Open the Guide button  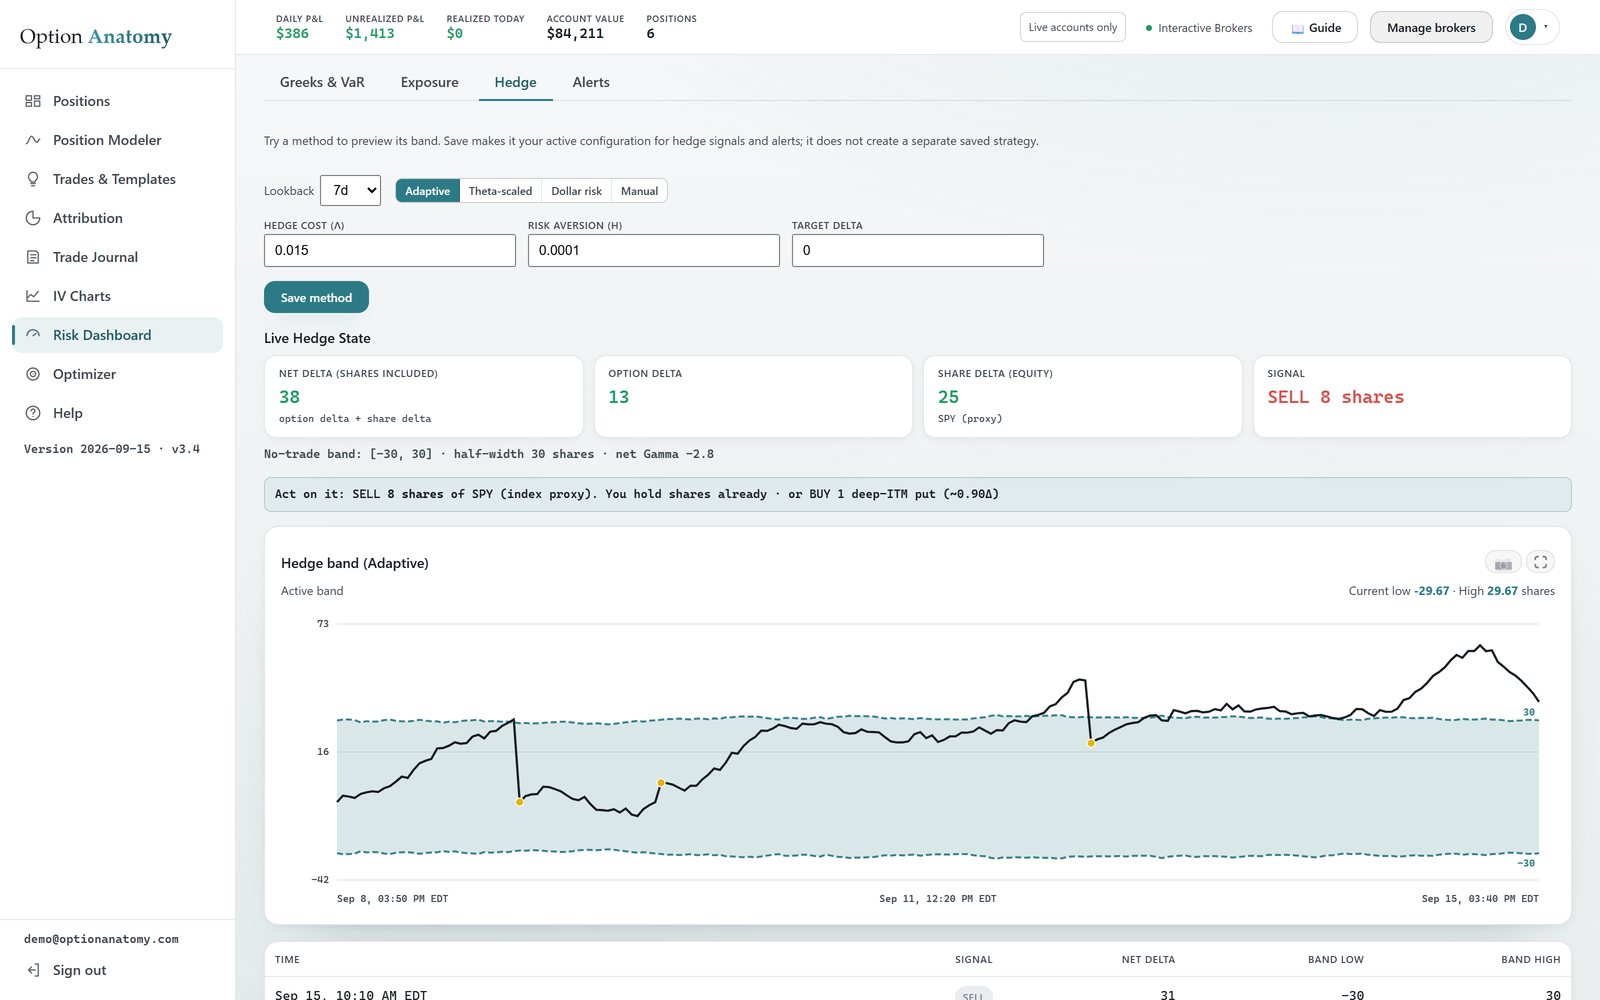pos(1315,27)
